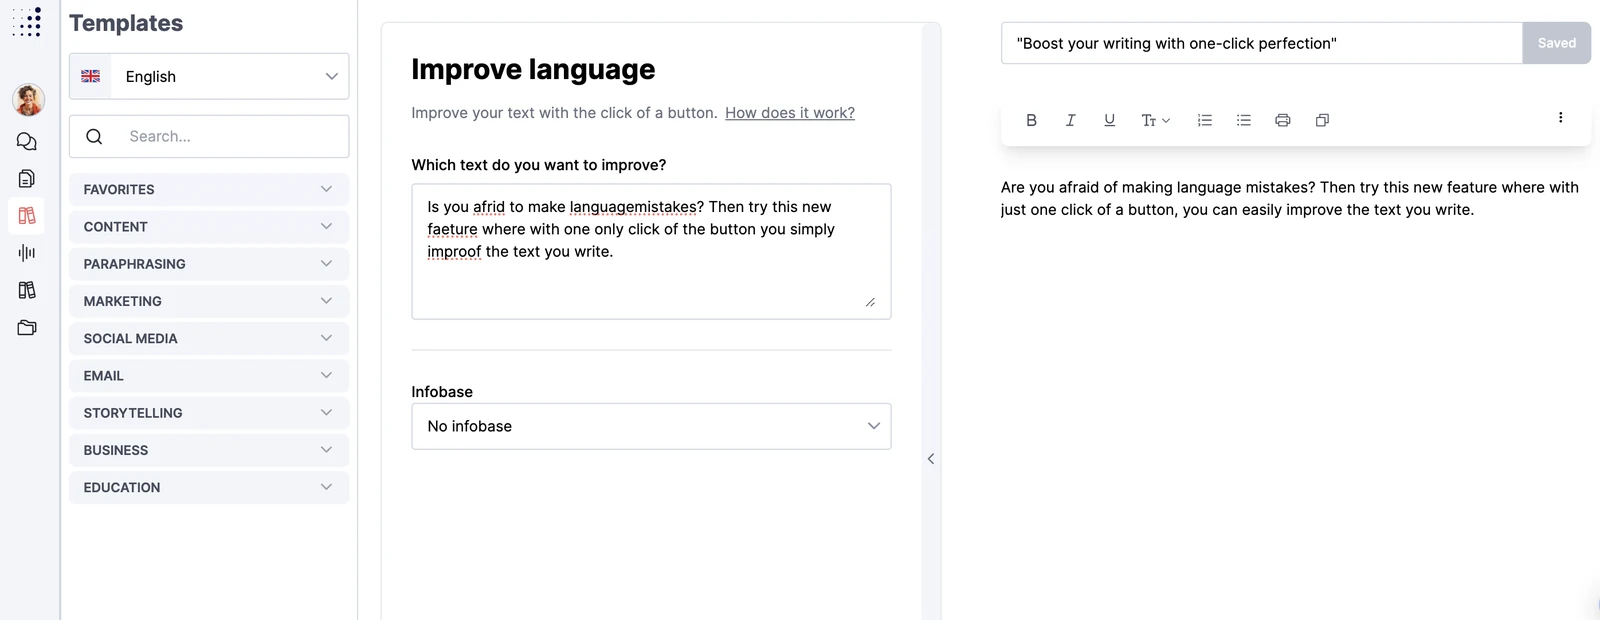Expand the BUSINESS category
Viewport: 1600px width, 620px height.
pyautogui.click(x=209, y=450)
